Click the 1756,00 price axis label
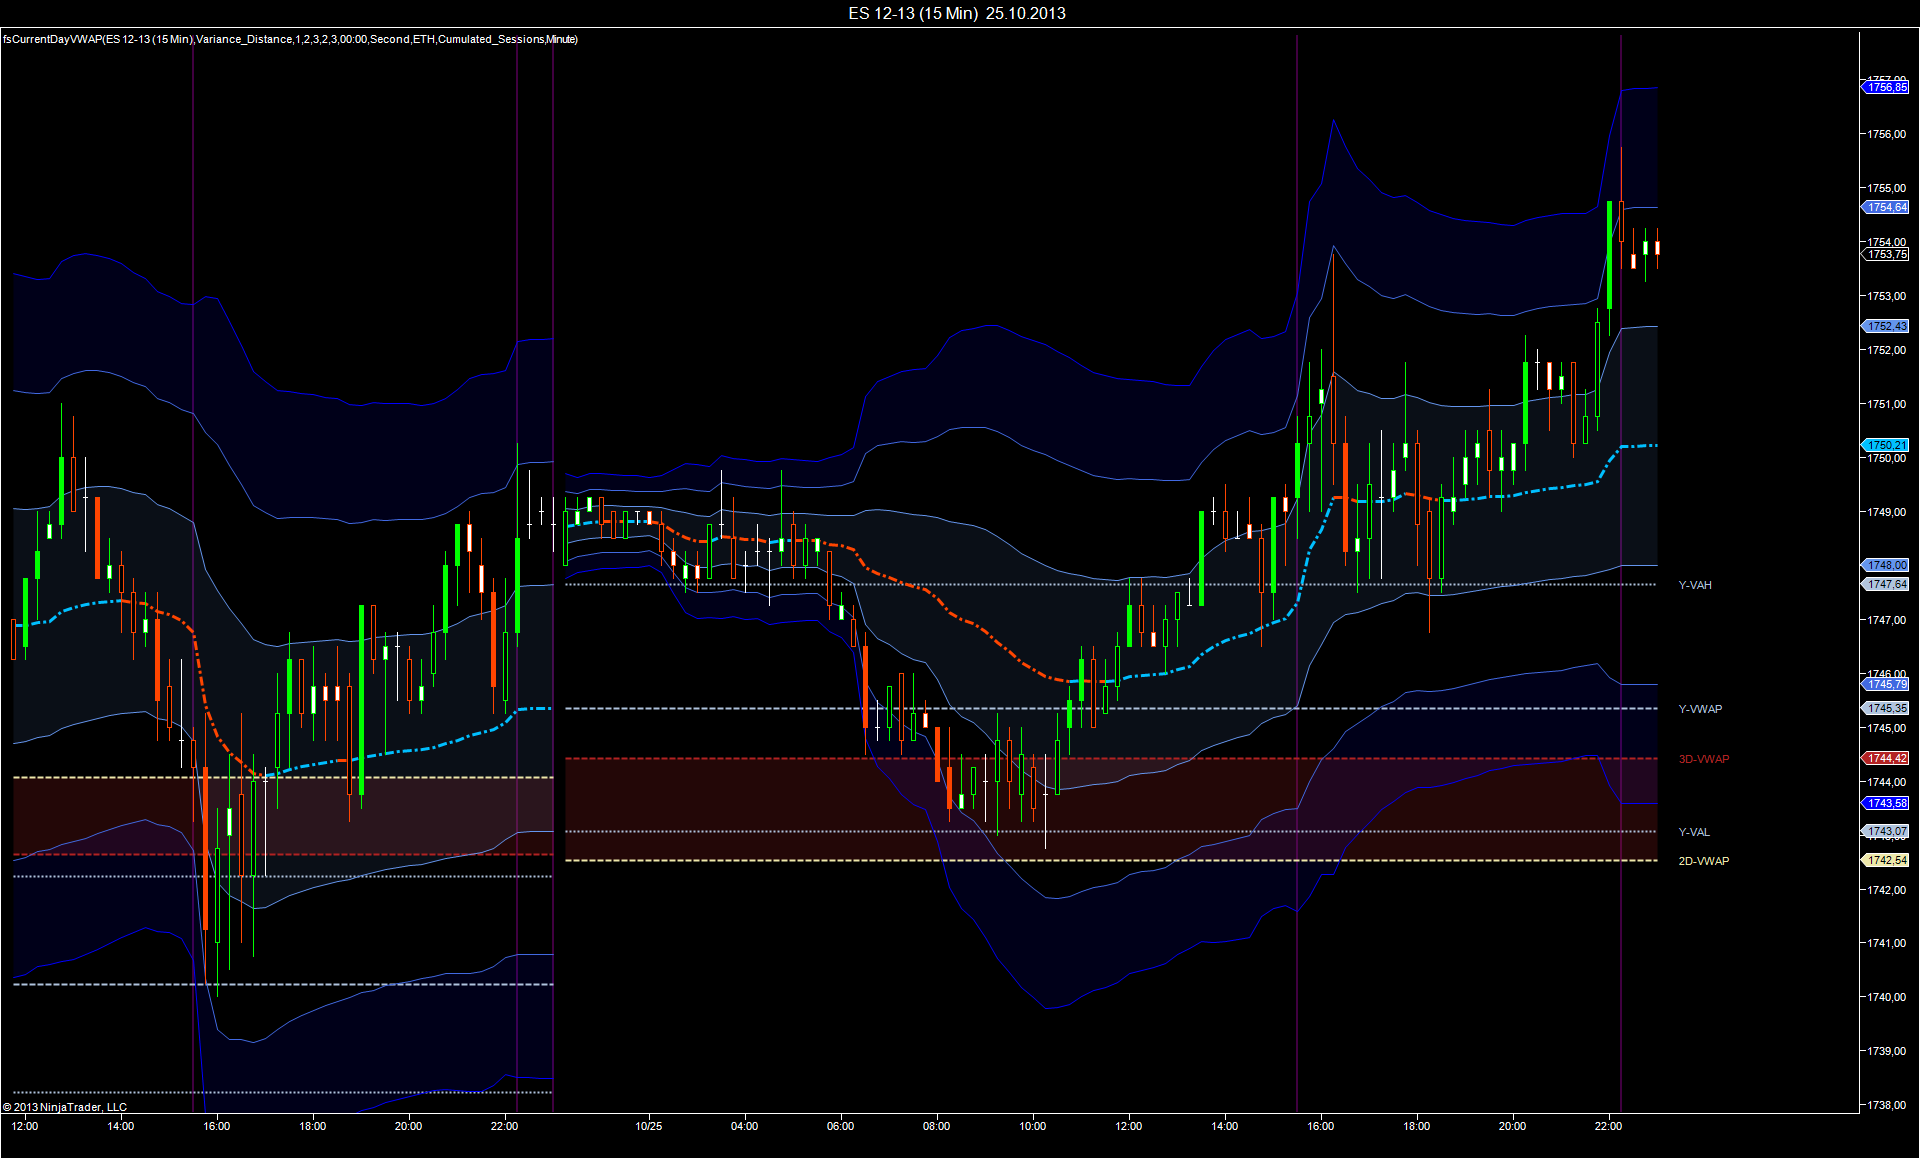1920x1159 pixels. [1886, 134]
